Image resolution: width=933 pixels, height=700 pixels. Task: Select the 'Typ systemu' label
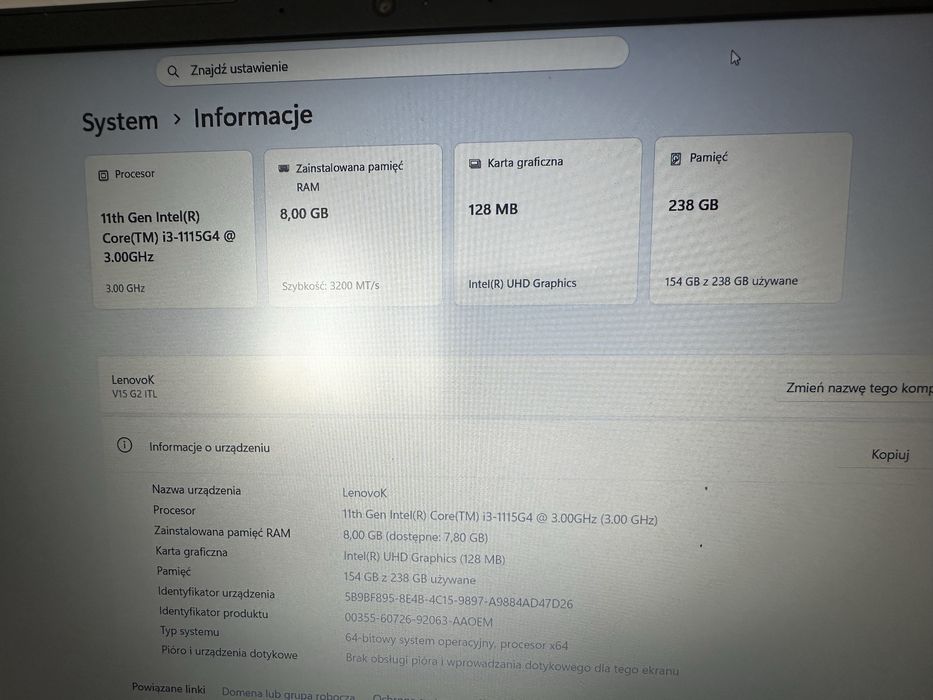[x=189, y=631]
